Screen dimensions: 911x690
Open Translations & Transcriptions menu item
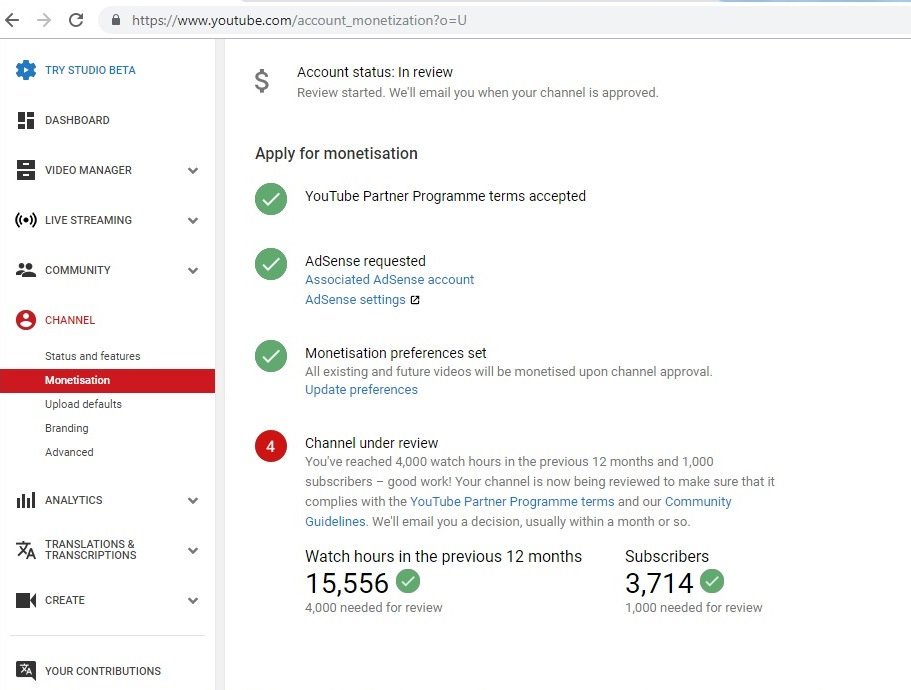(x=91, y=549)
